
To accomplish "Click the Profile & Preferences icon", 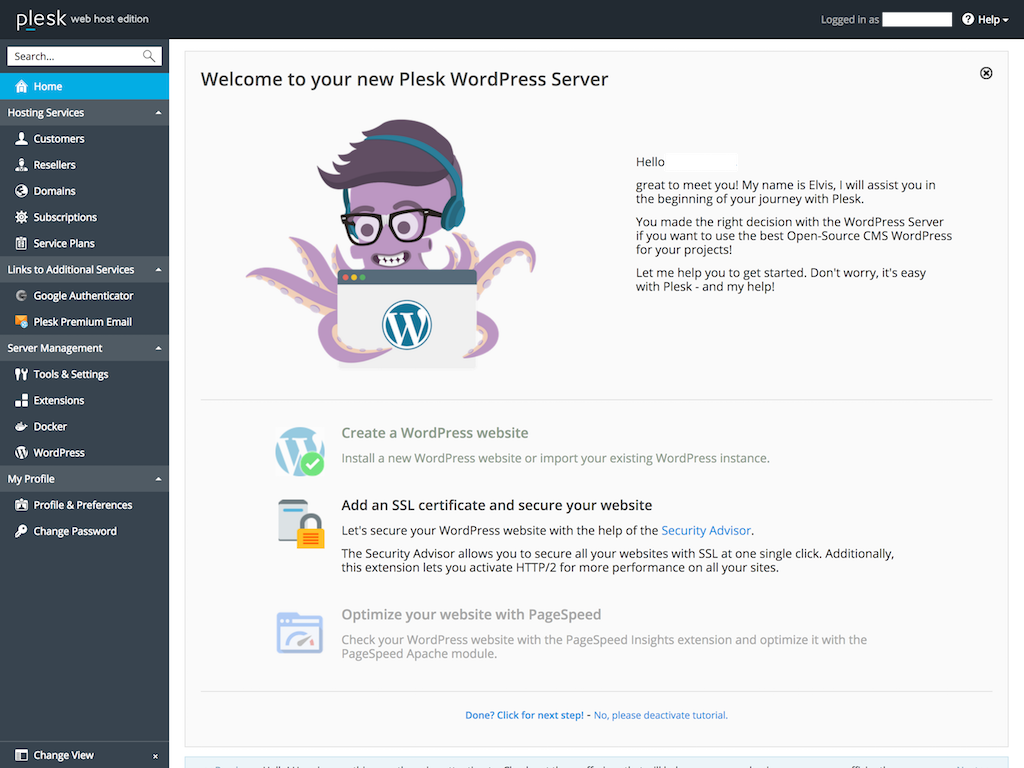I will tap(22, 505).
